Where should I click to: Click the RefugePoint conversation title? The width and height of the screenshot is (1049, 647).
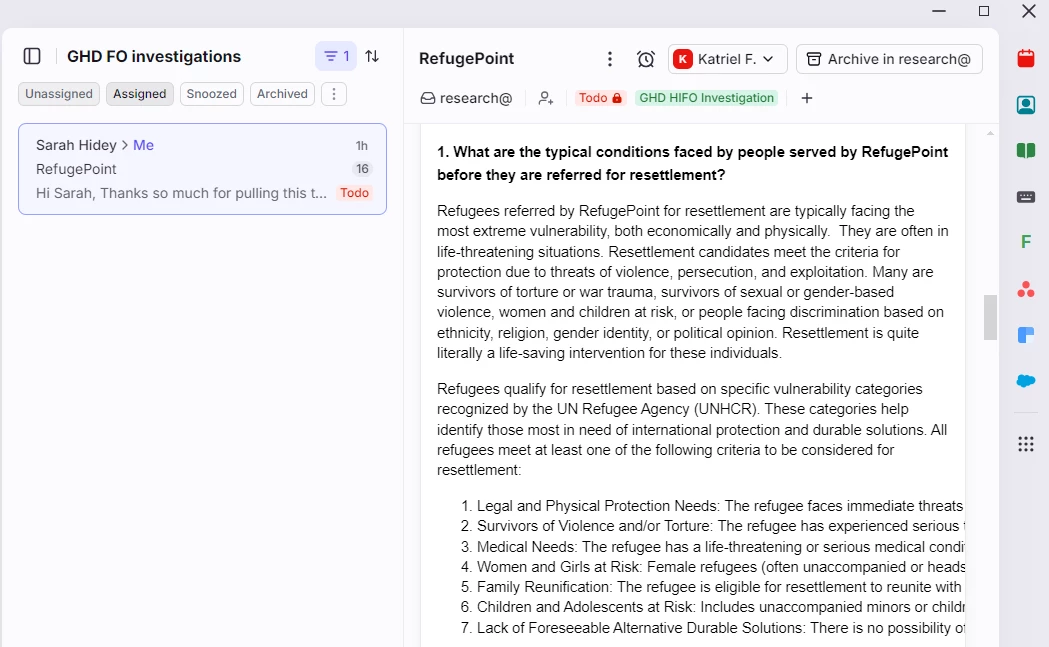point(466,59)
